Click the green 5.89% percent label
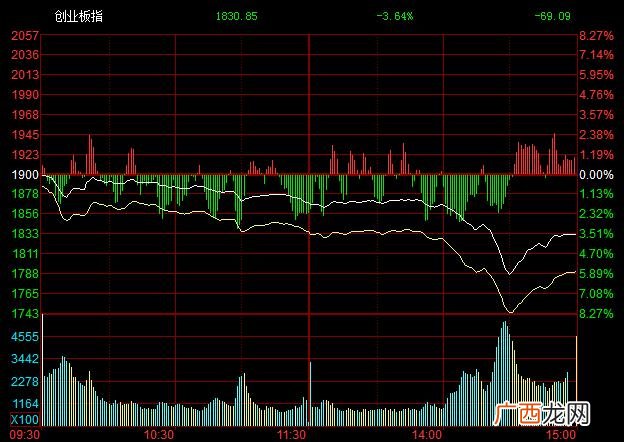 coord(596,274)
